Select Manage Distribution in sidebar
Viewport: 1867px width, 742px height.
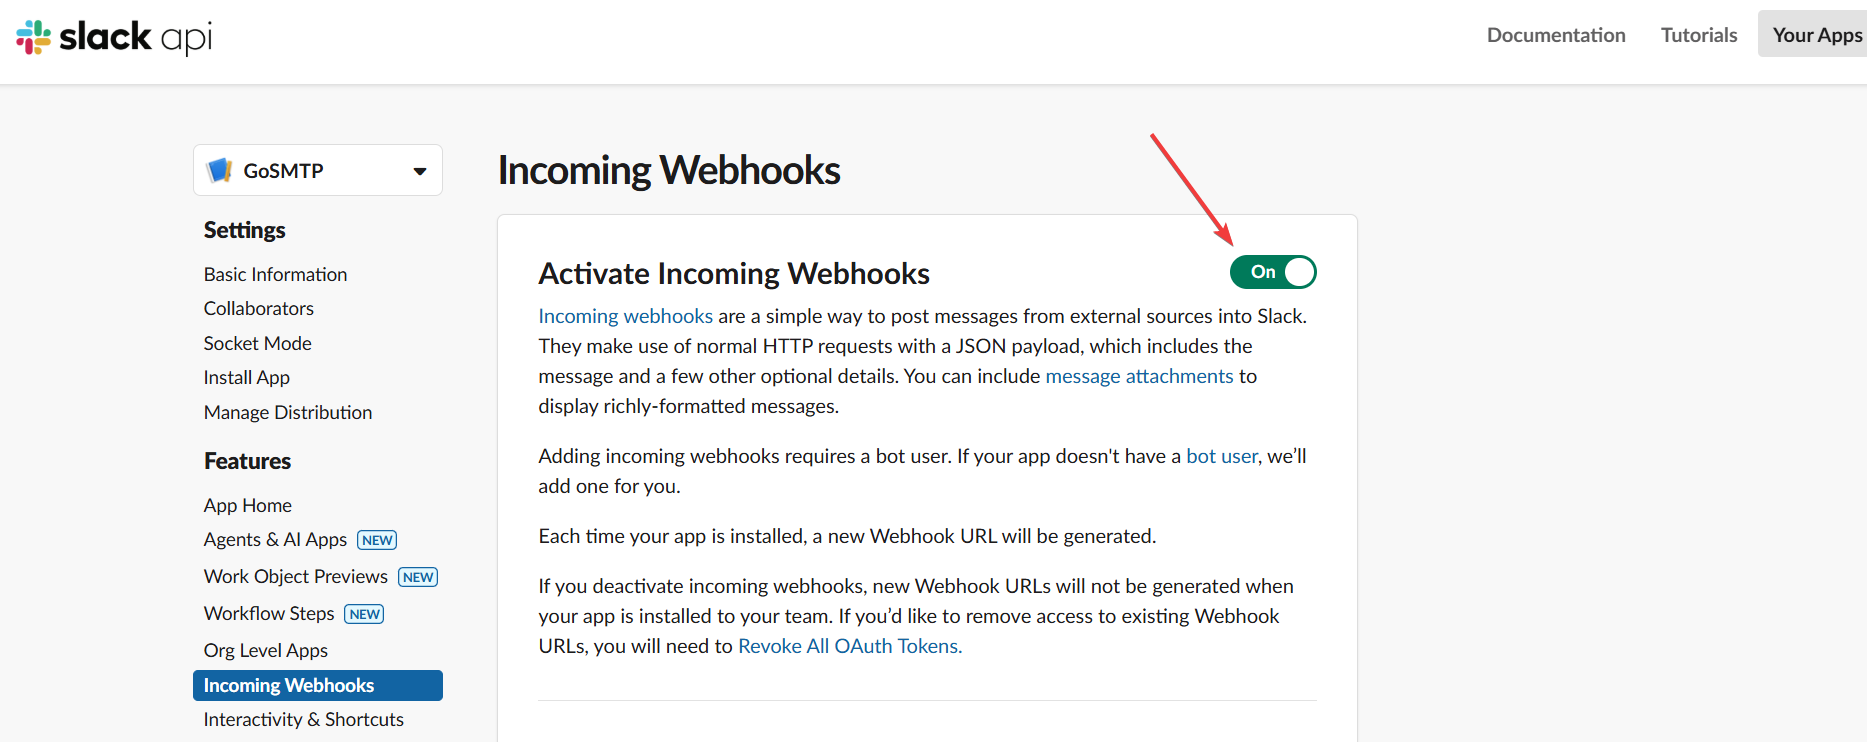coord(288,412)
